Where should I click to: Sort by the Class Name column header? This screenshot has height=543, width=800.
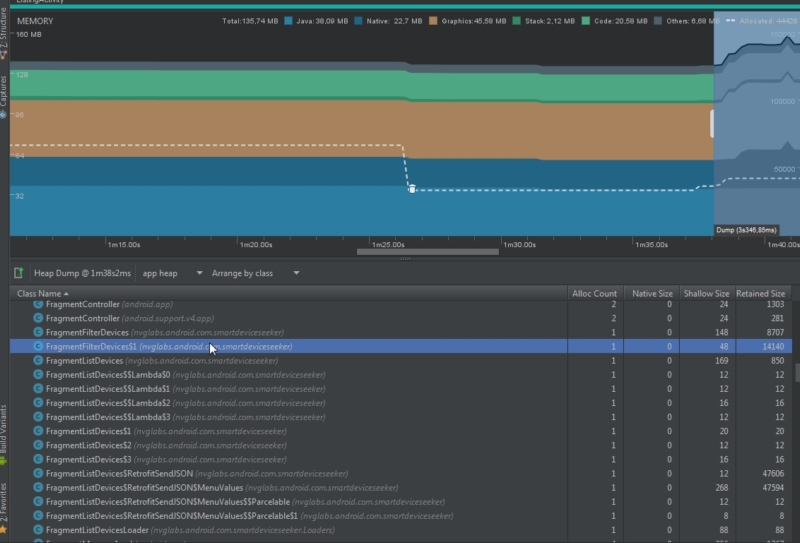288,293
